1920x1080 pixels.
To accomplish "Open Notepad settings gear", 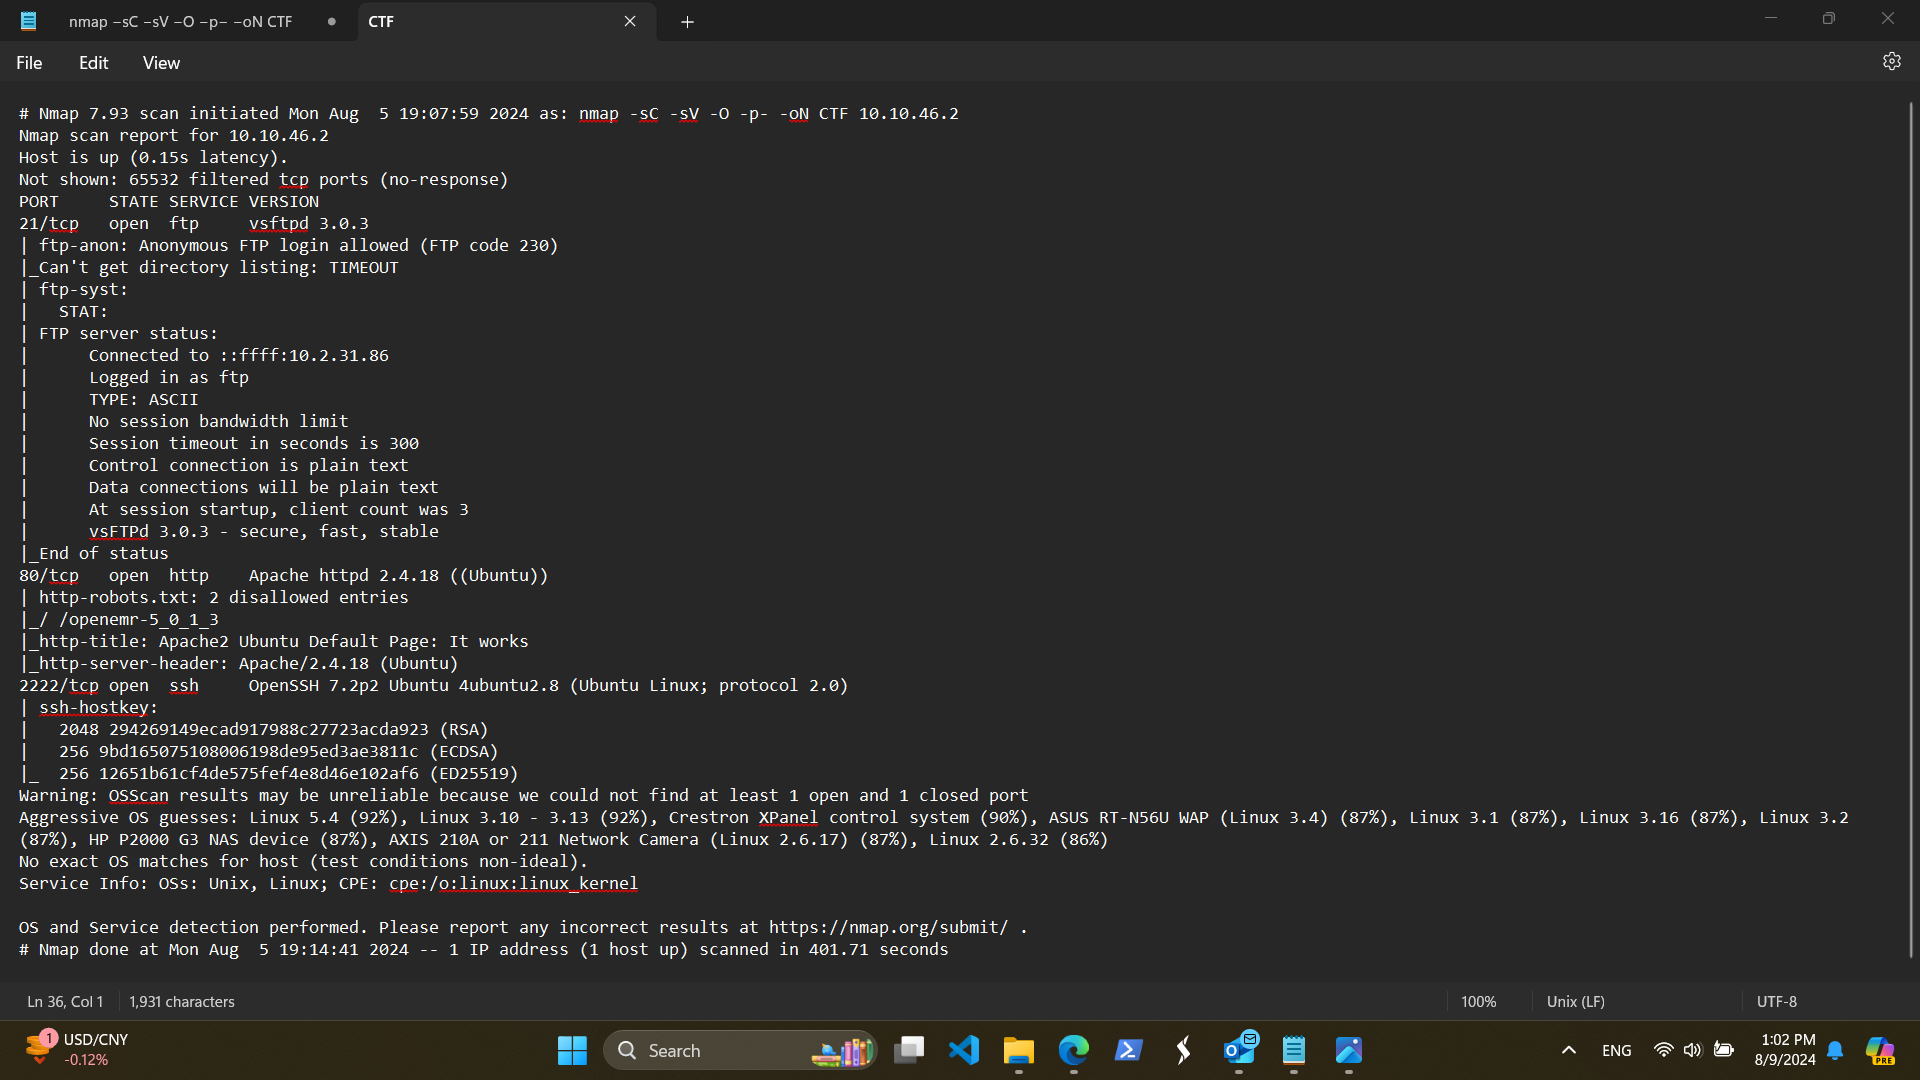I will (1891, 62).
